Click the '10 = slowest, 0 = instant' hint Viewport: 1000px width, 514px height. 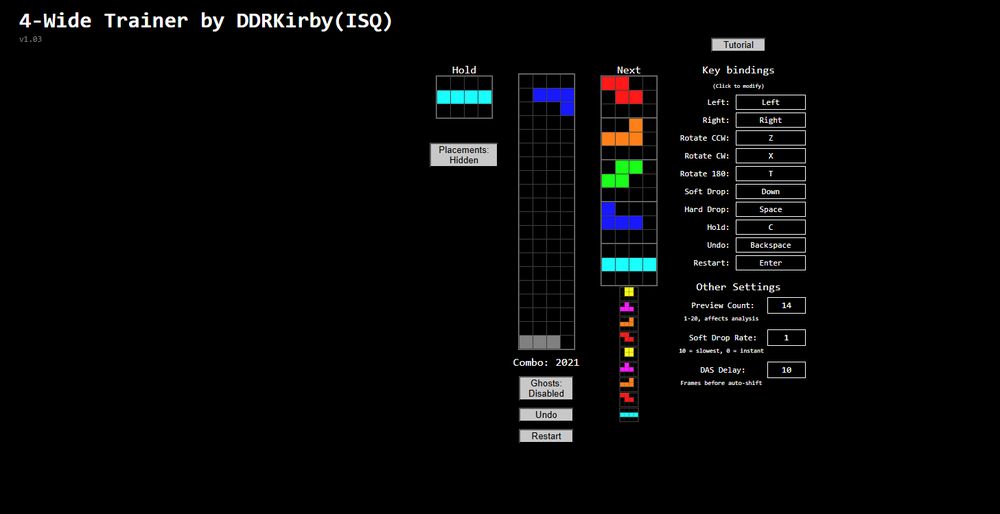point(721,351)
